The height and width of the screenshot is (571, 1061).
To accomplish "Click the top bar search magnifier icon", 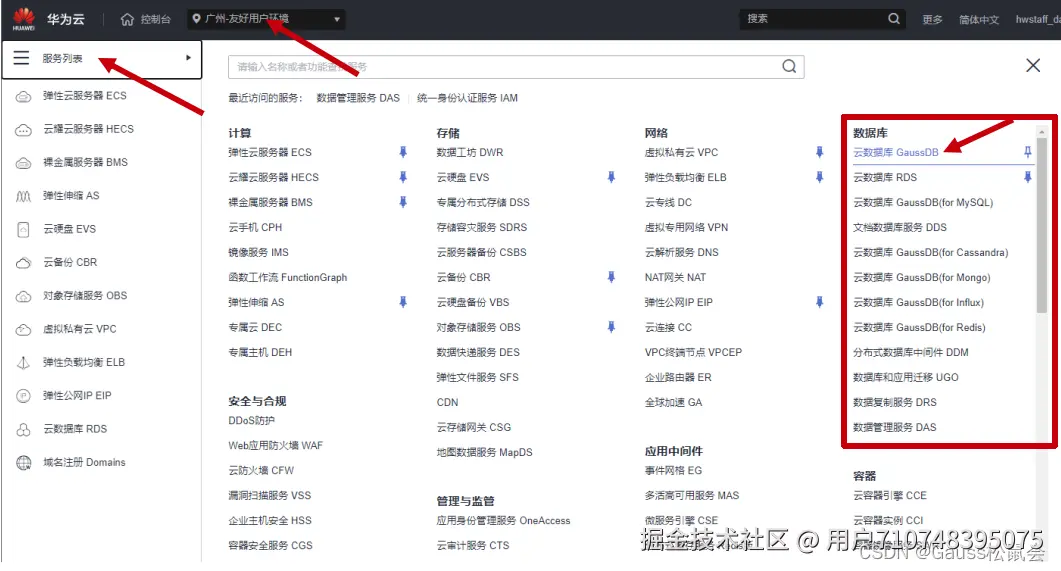I will coord(894,19).
